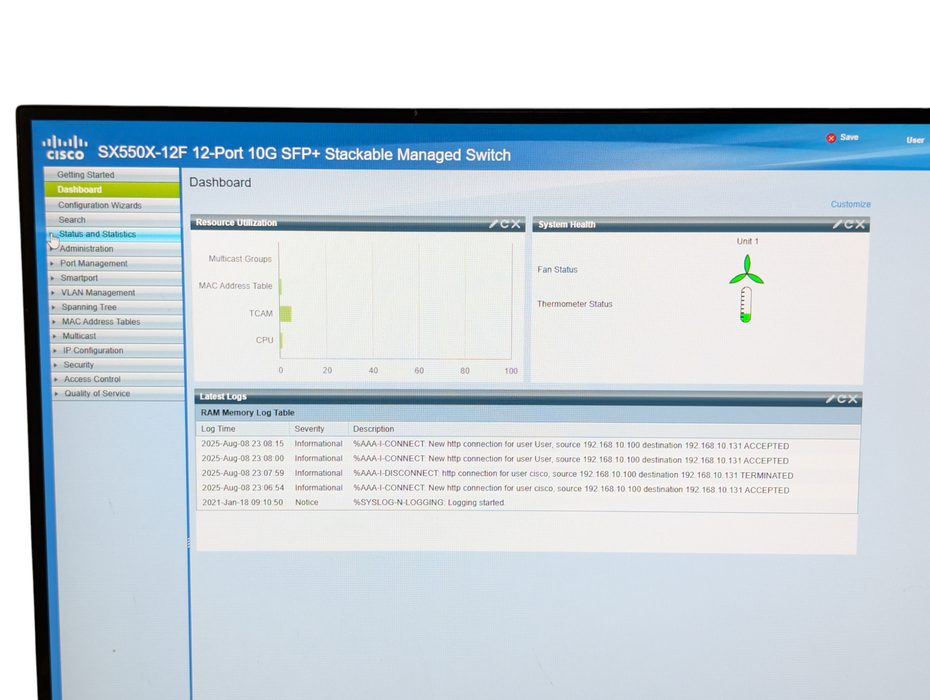
Task: Click the Unit 1 label
Action: [x=747, y=241]
